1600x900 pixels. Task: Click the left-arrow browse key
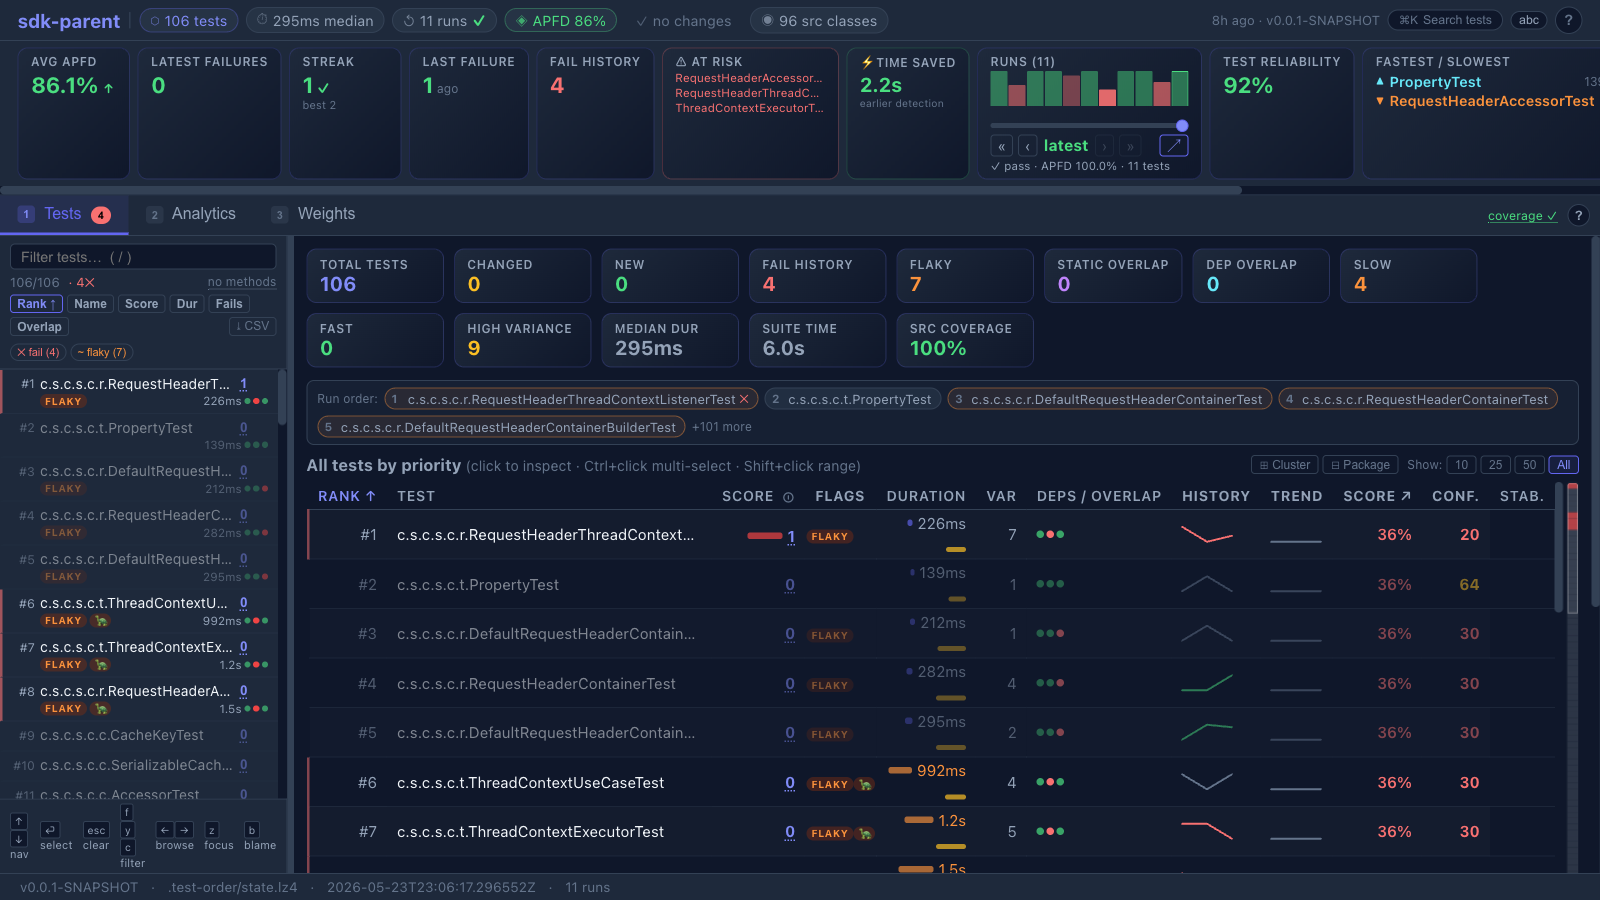coord(165,830)
